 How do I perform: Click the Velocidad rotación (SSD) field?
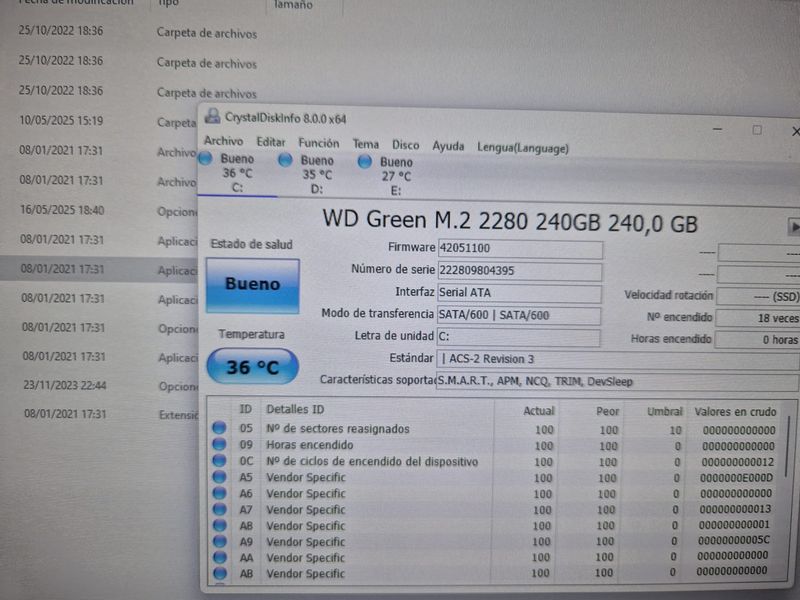point(759,296)
